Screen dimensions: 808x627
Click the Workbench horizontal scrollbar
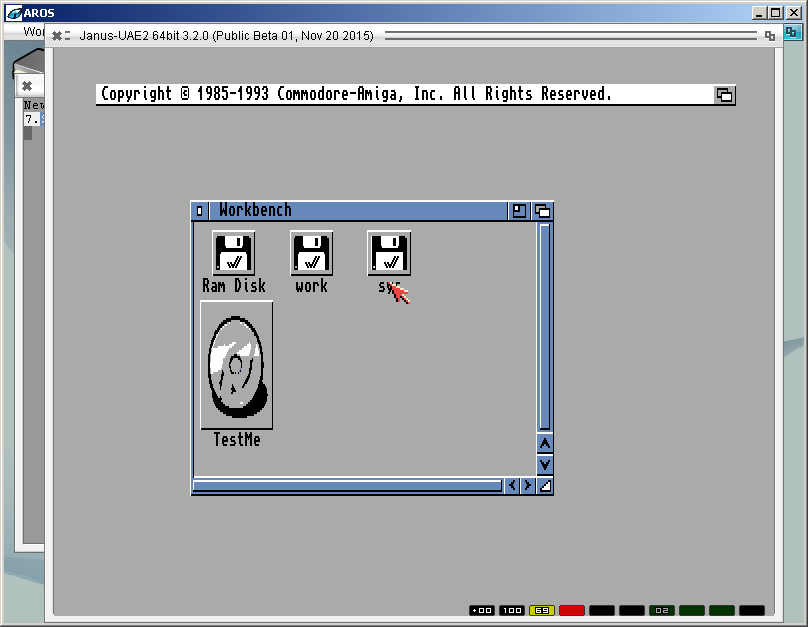point(347,485)
